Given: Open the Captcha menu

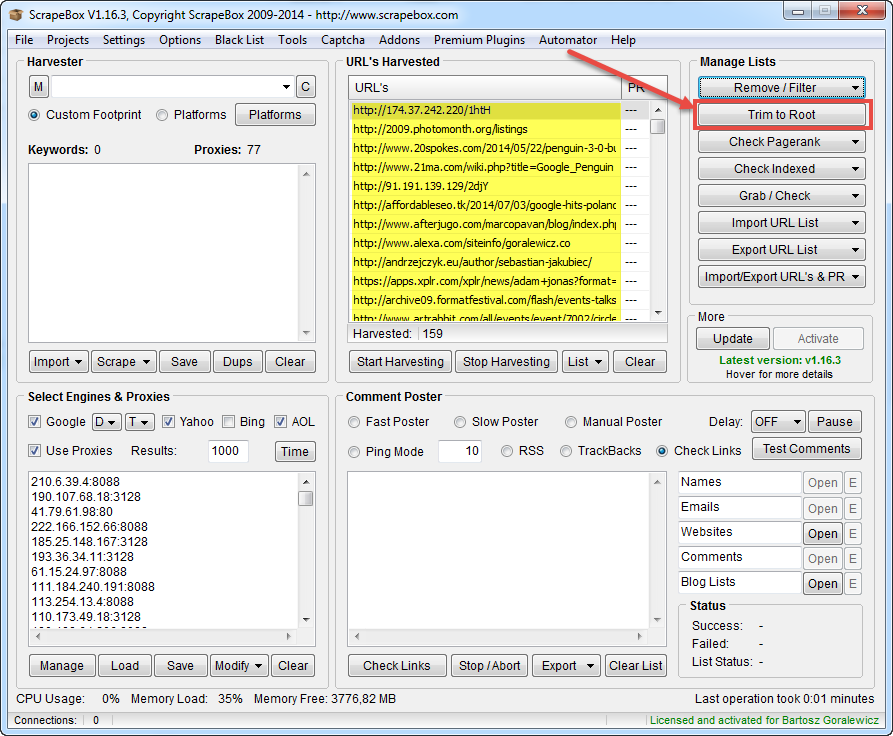Looking at the screenshot, I should click(x=343, y=40).
